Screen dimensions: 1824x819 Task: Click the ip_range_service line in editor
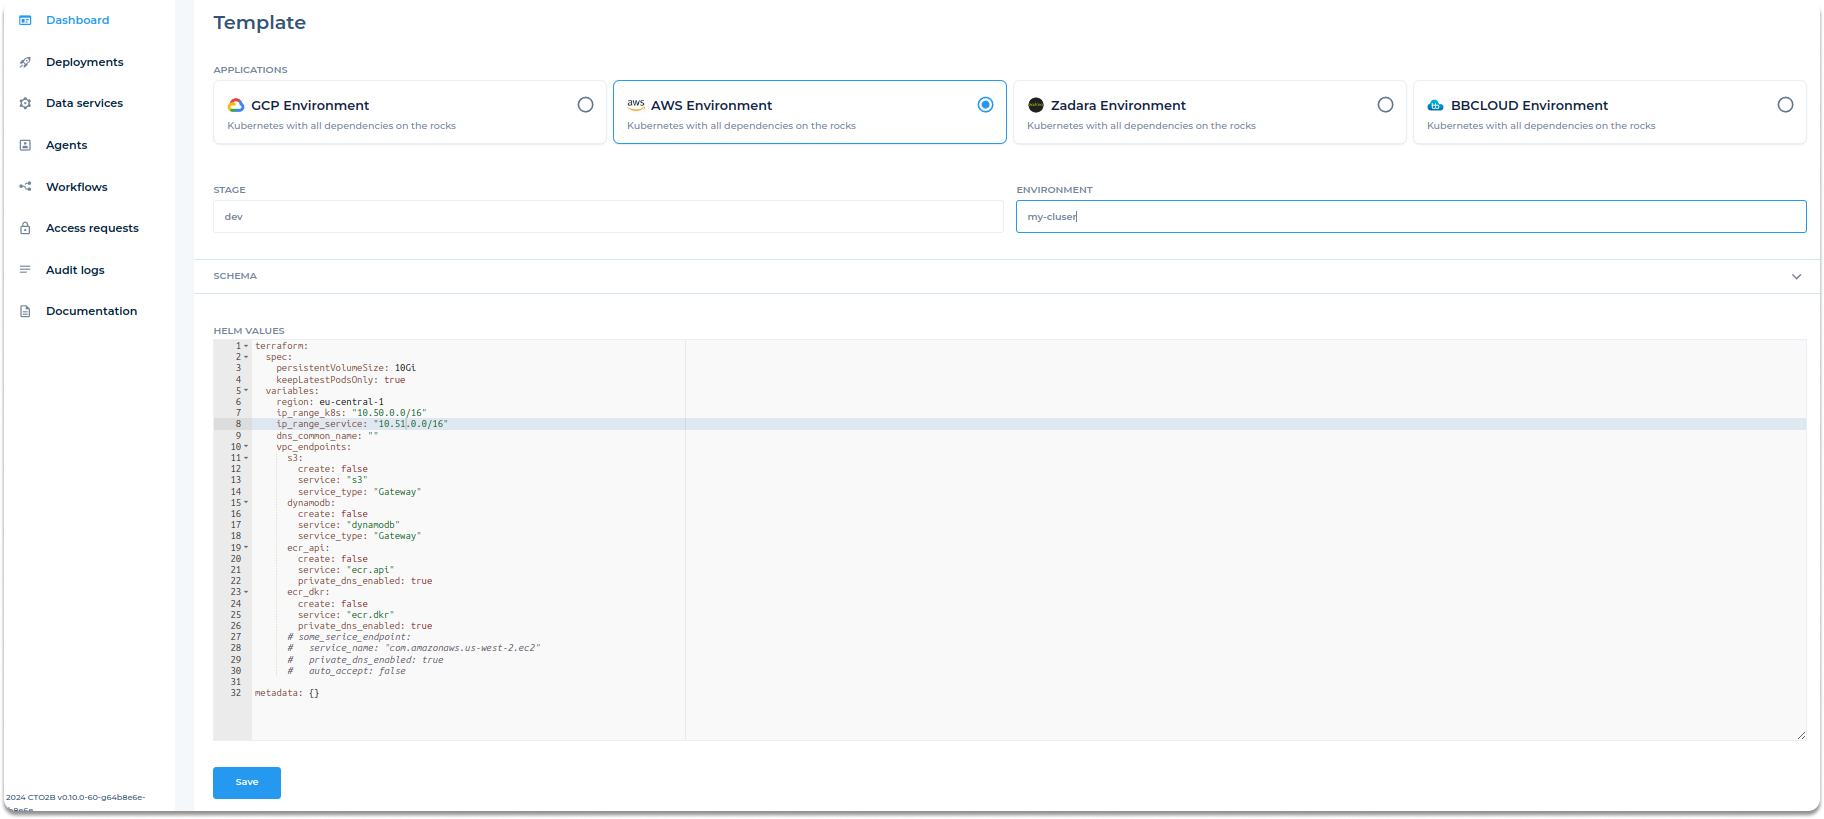(x=362, y=424)
